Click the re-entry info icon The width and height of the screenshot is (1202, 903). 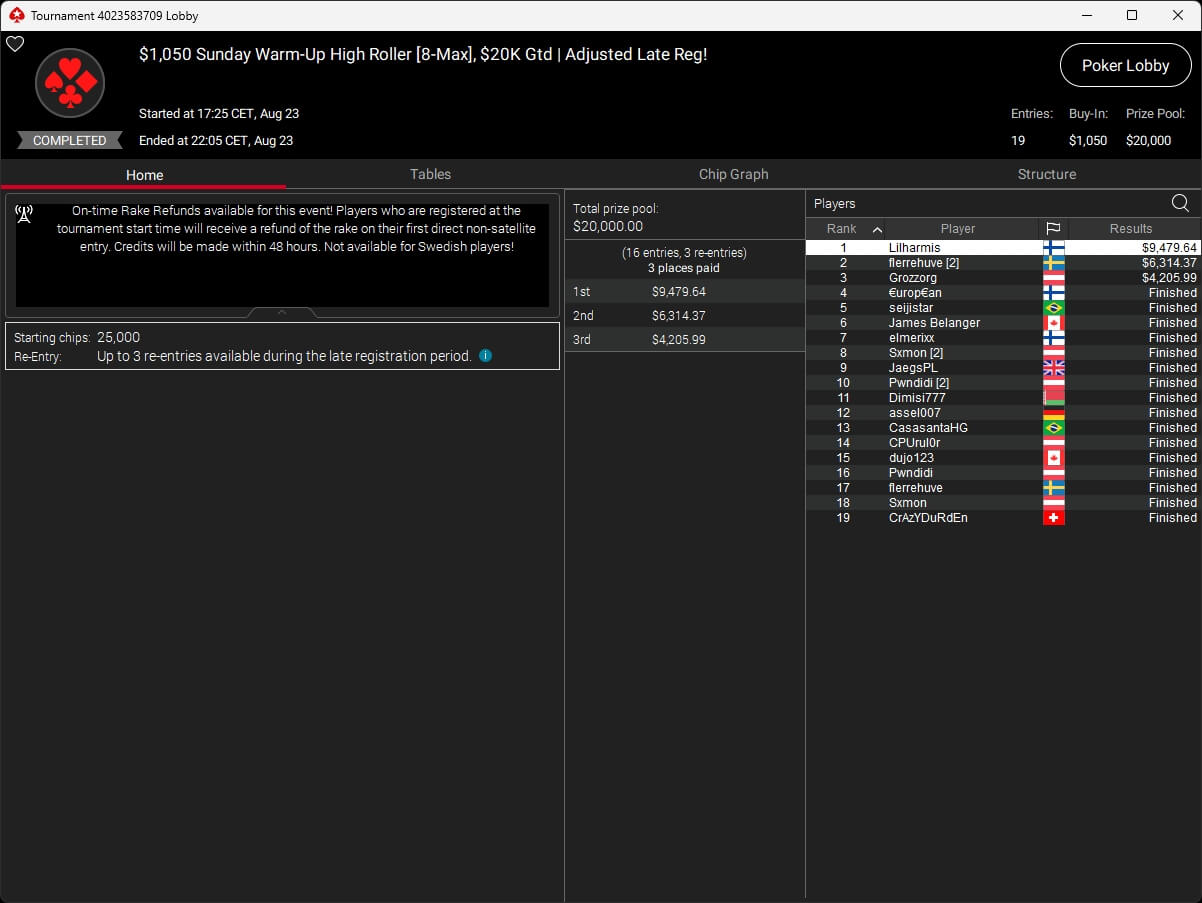tap(485, 355)
